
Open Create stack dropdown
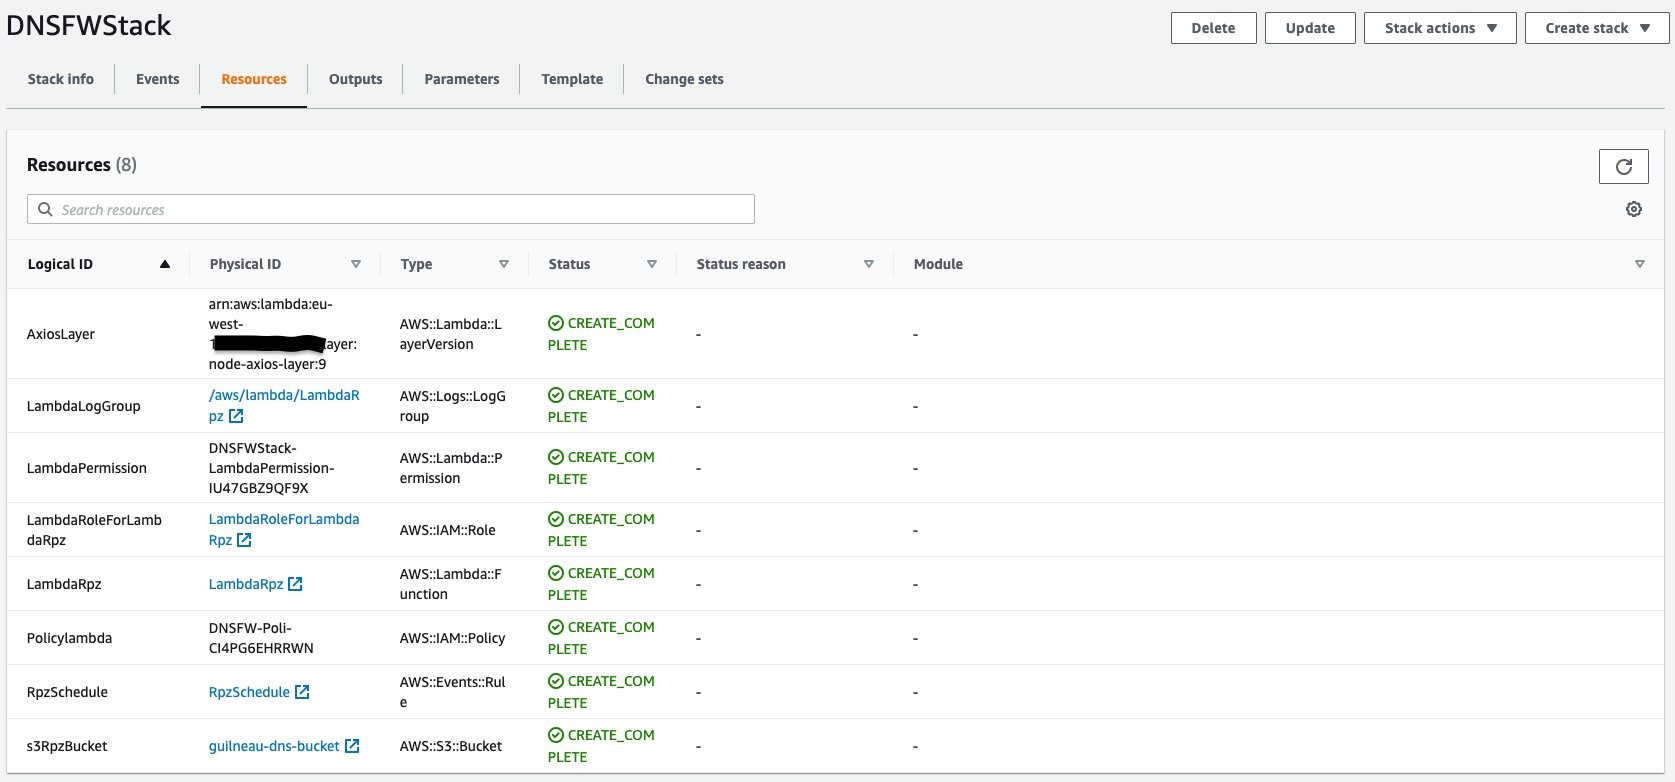click(x=1597, y=28)
